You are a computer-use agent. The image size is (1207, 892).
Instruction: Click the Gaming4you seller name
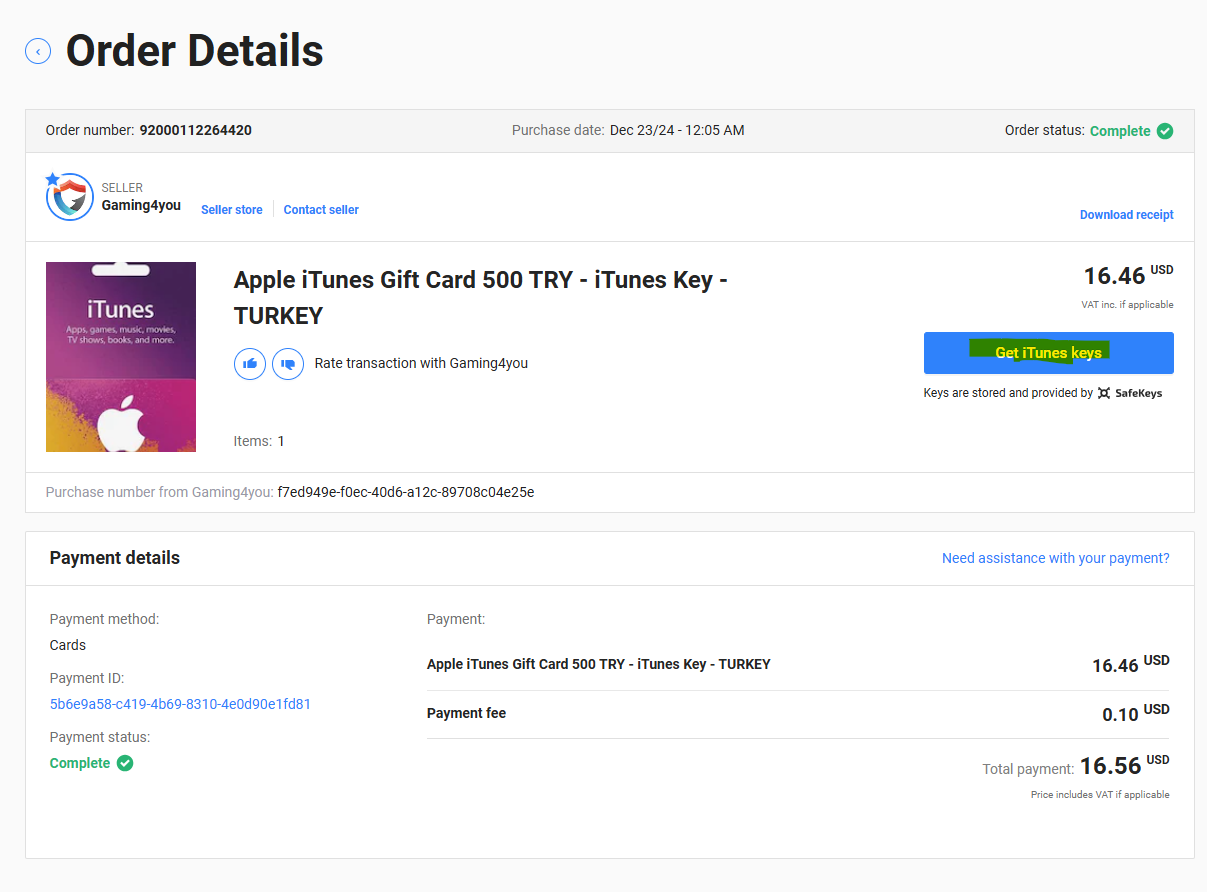pyautogui.click(x=141, y=205)
